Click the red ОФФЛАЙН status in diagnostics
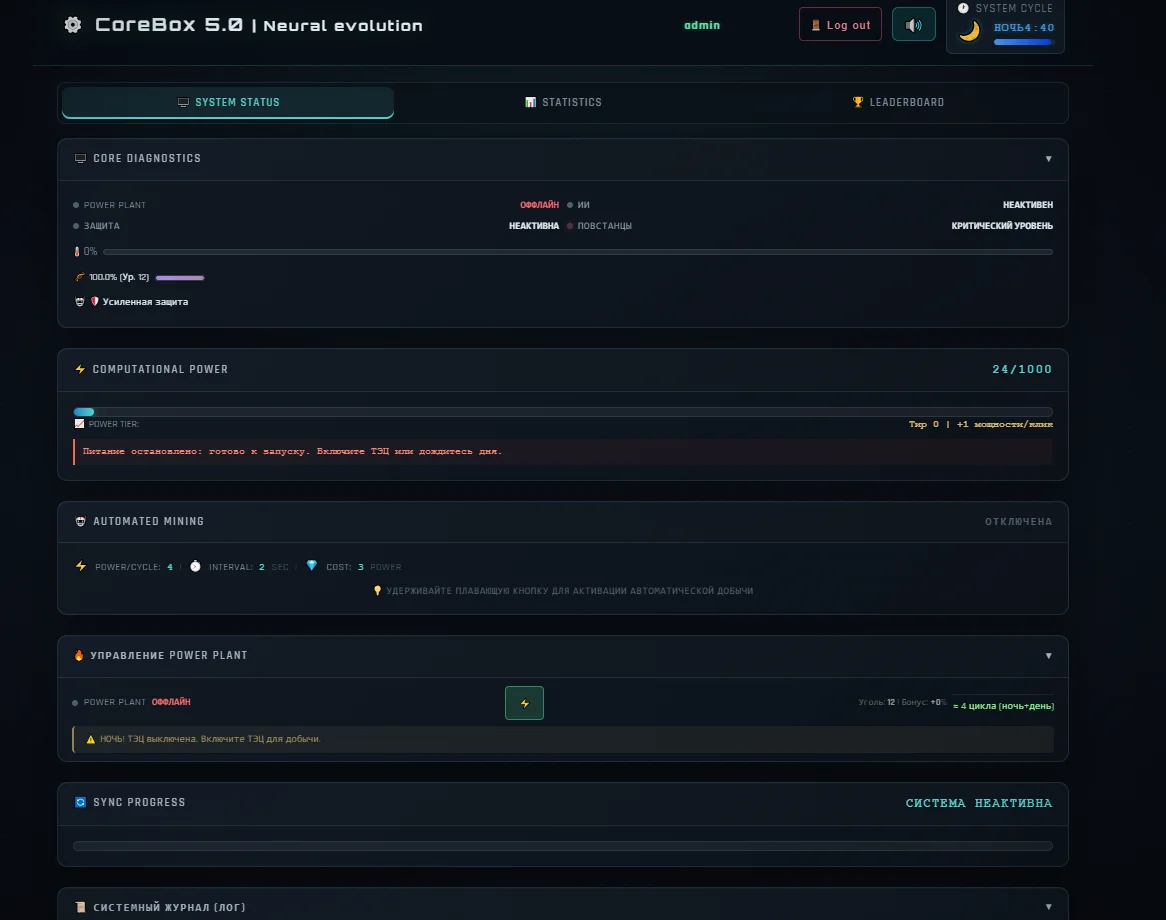The width and height of the screenshot is (1166, 920). click(539, 205)
